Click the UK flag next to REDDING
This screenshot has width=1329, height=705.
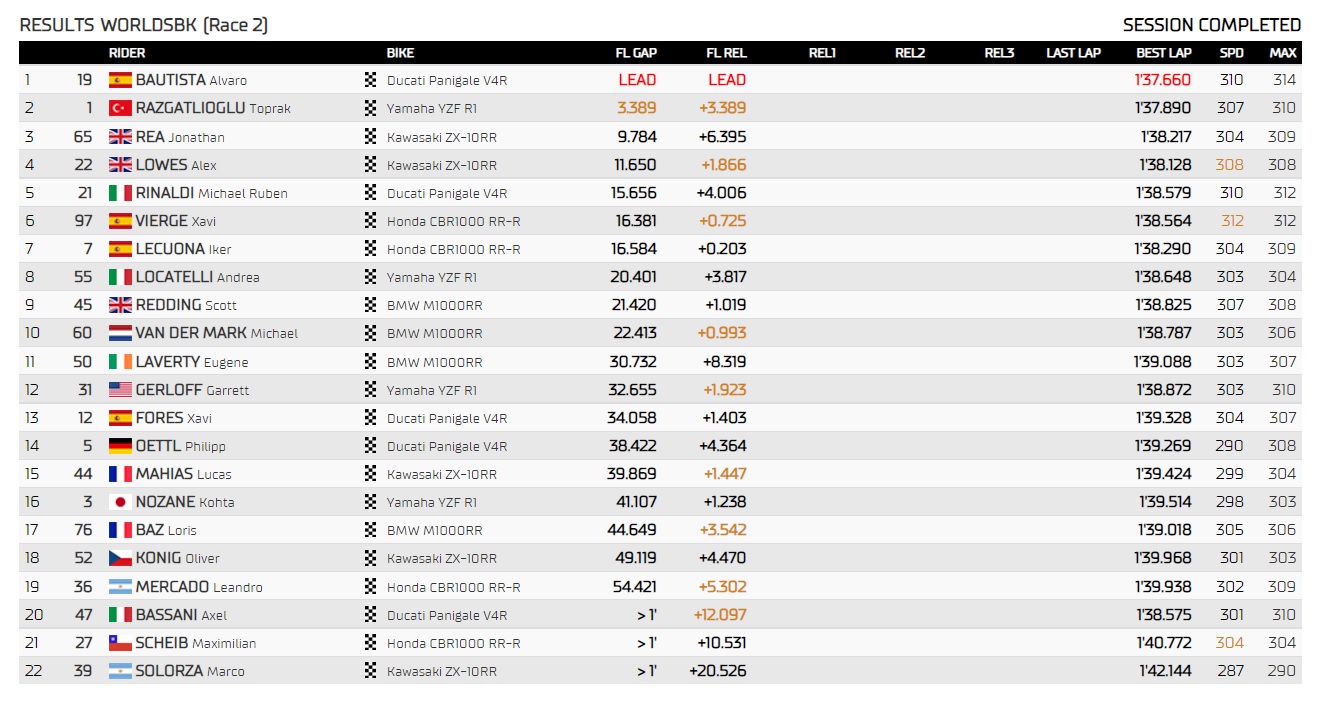(x=120, y=305)
